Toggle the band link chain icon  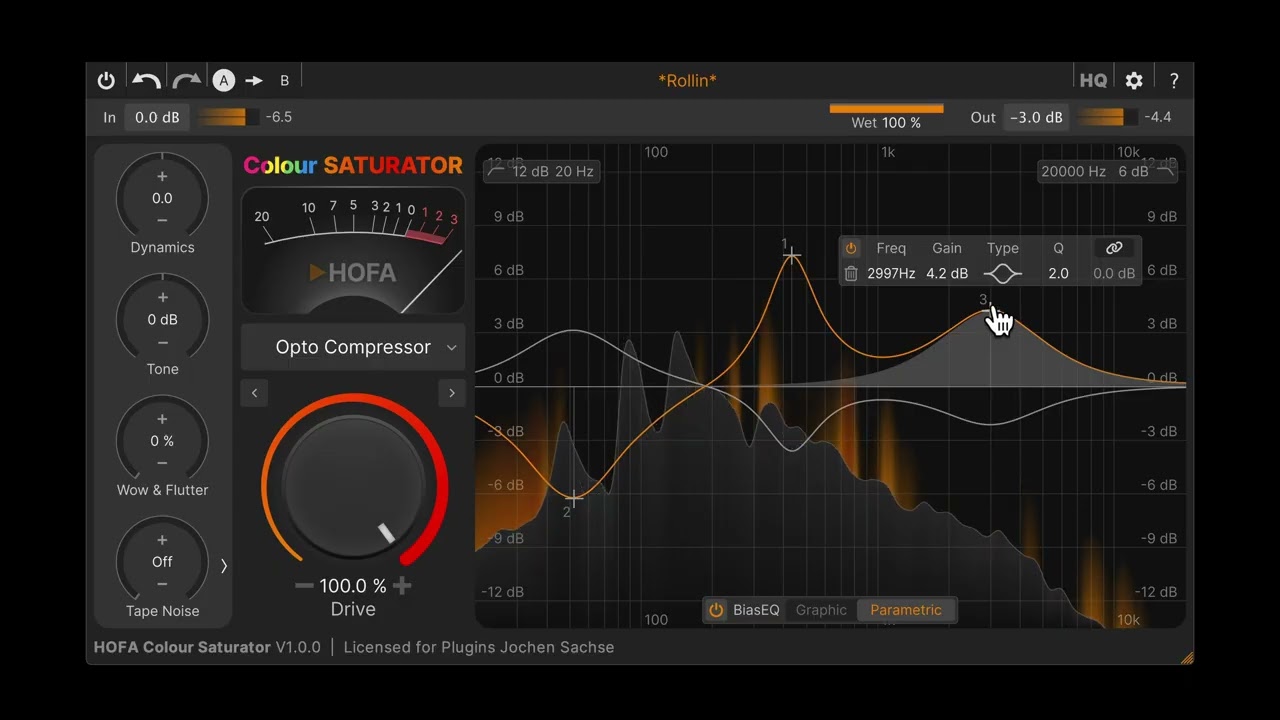coord(1114,248)
